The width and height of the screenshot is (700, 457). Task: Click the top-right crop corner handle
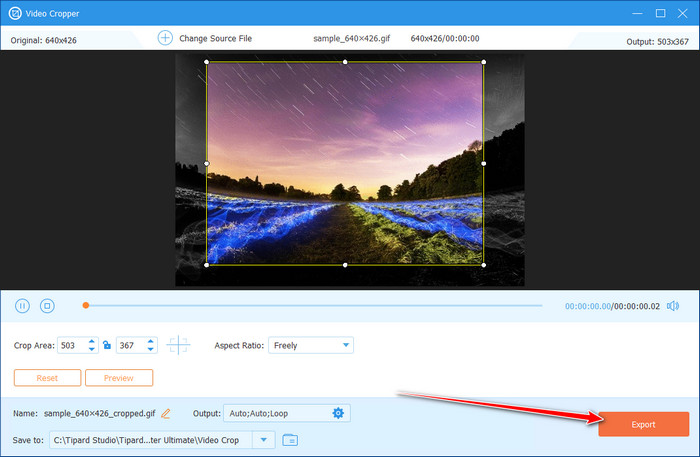(x=483, y=62)
